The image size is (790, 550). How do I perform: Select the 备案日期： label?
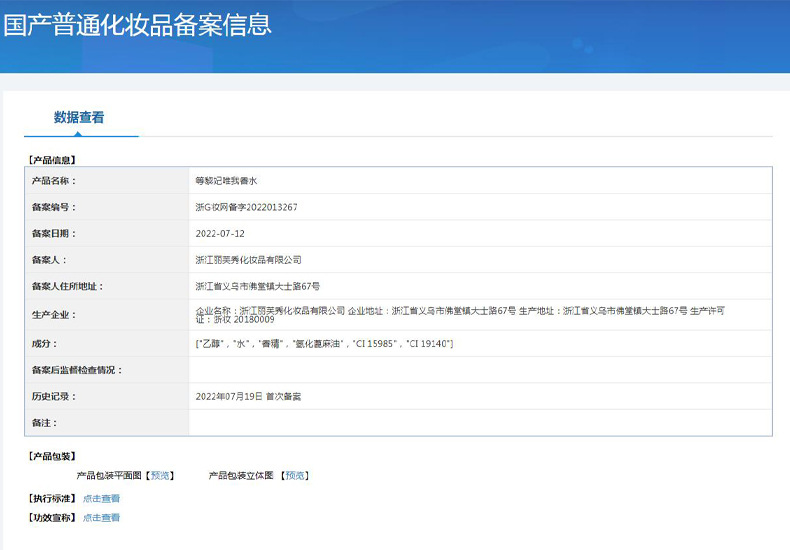click(54, 234)
